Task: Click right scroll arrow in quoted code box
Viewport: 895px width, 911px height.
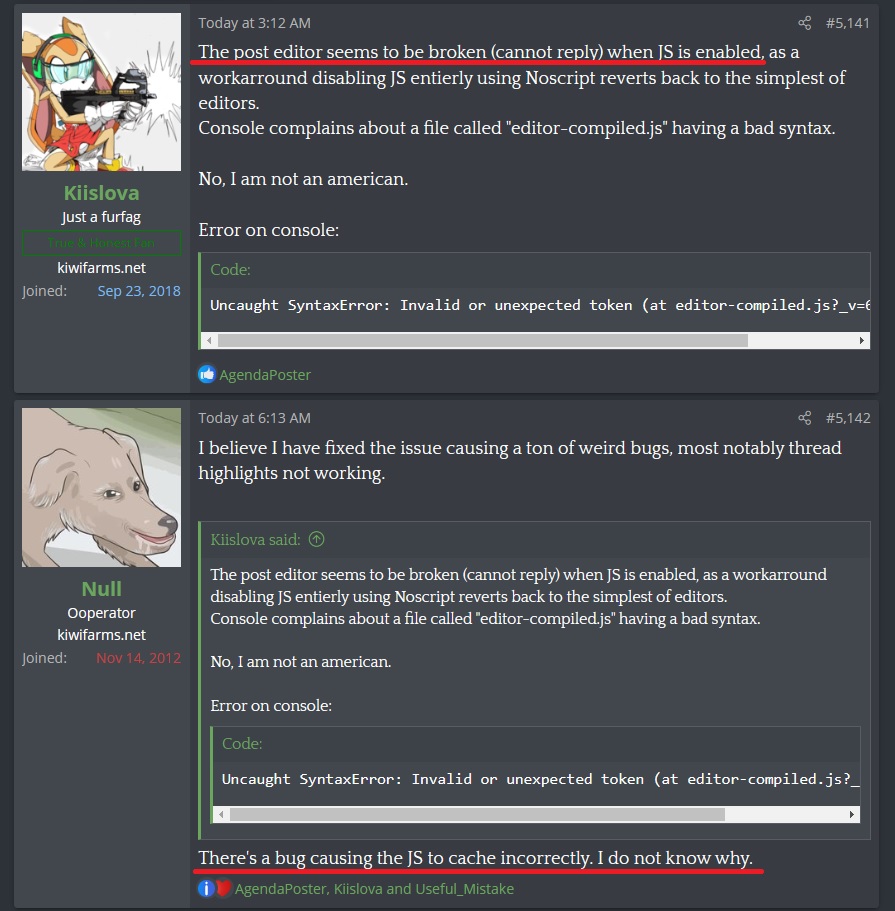Action: pyautogui.click(x=851, y=814)
